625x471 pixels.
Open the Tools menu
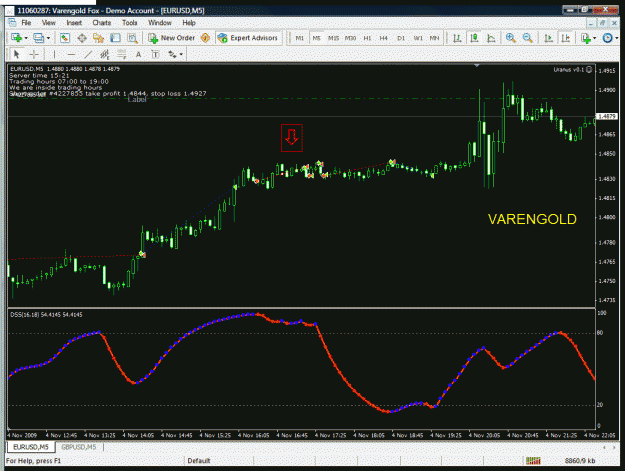(x=130, y=23)
